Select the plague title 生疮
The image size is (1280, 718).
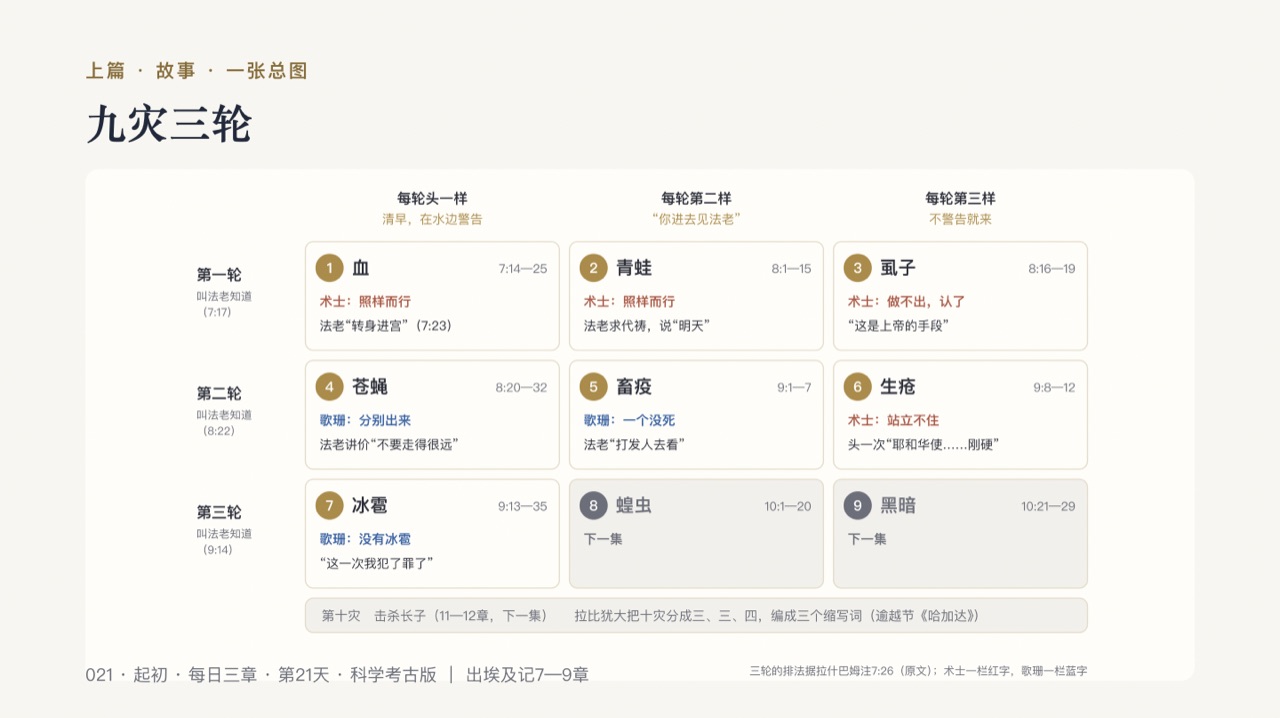898,387
